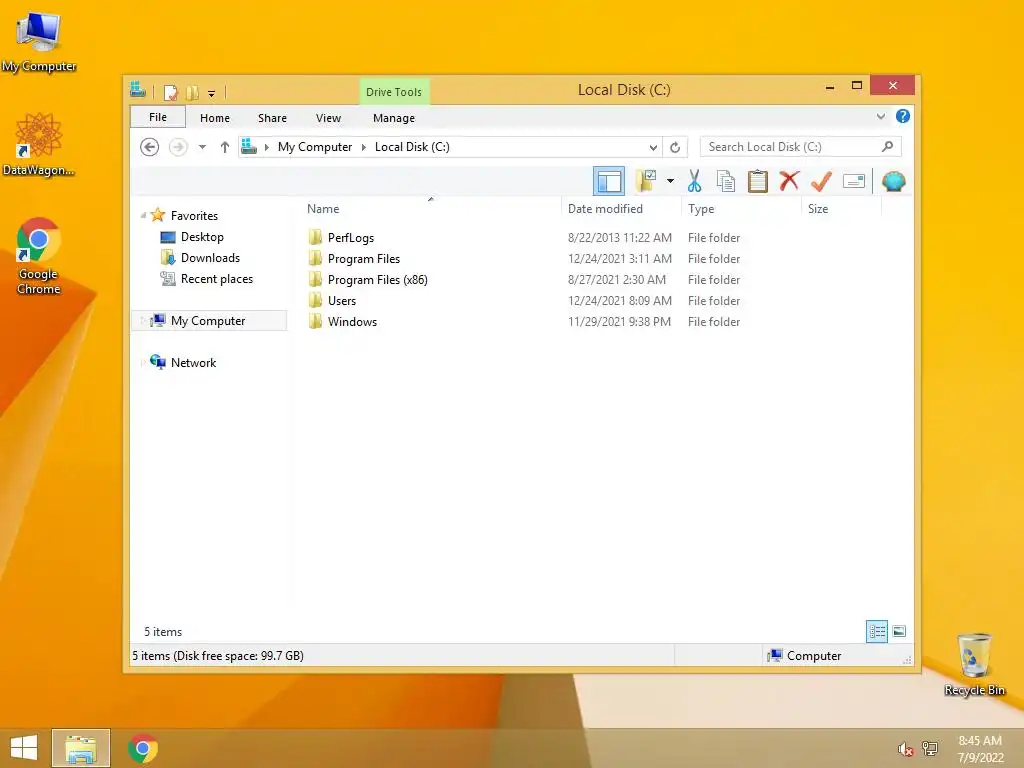
Task: Click Local Disk (C:) in the breadcrumb
Action: pyautogui.click(x=412, y=147)
